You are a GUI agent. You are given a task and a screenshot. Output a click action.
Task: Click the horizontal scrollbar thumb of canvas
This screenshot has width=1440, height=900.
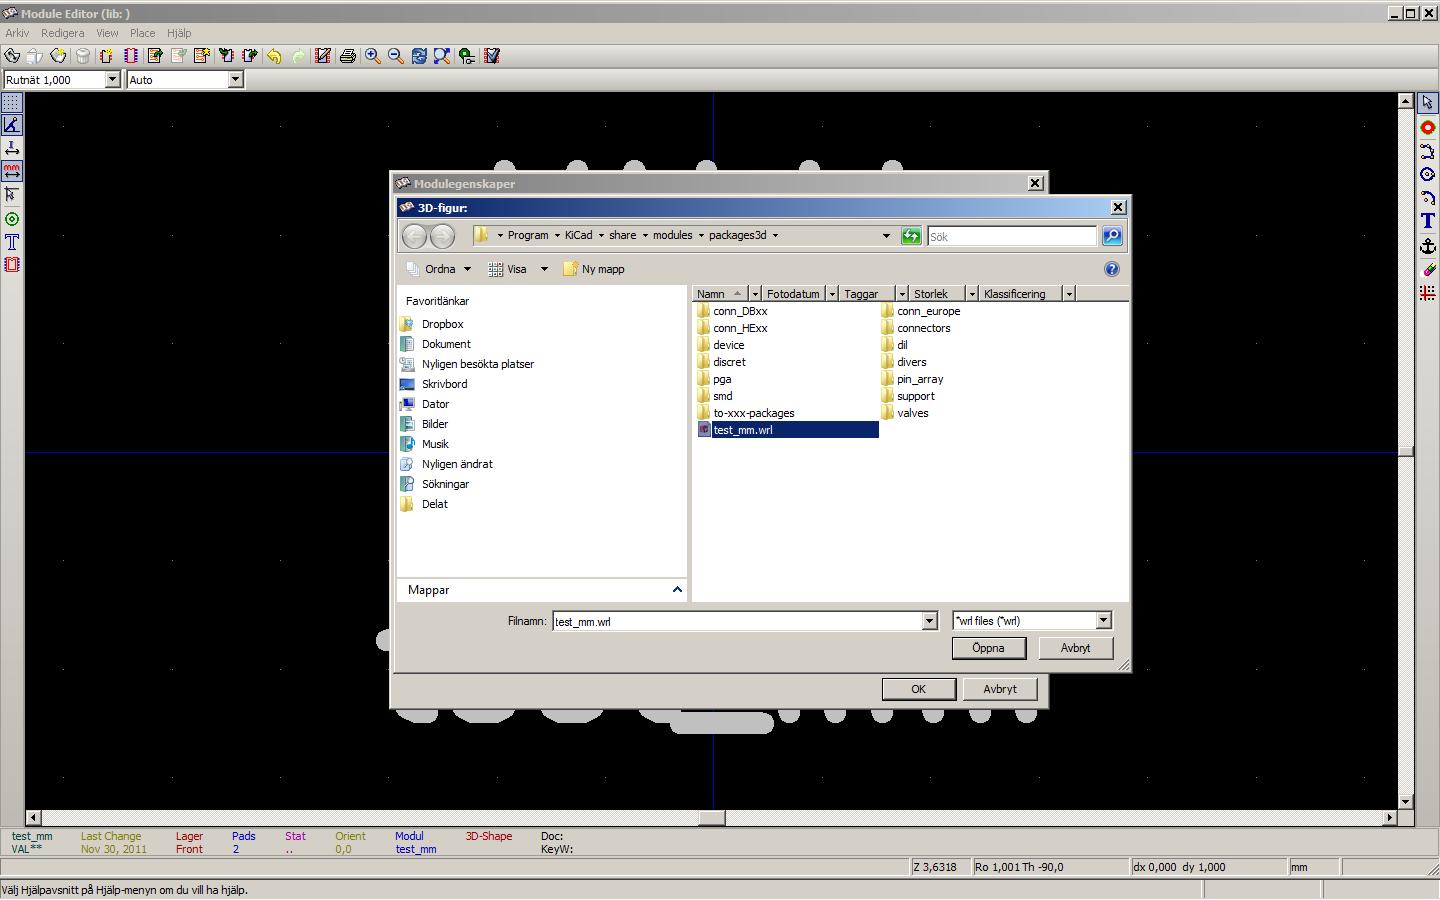[x=711, y=818]
